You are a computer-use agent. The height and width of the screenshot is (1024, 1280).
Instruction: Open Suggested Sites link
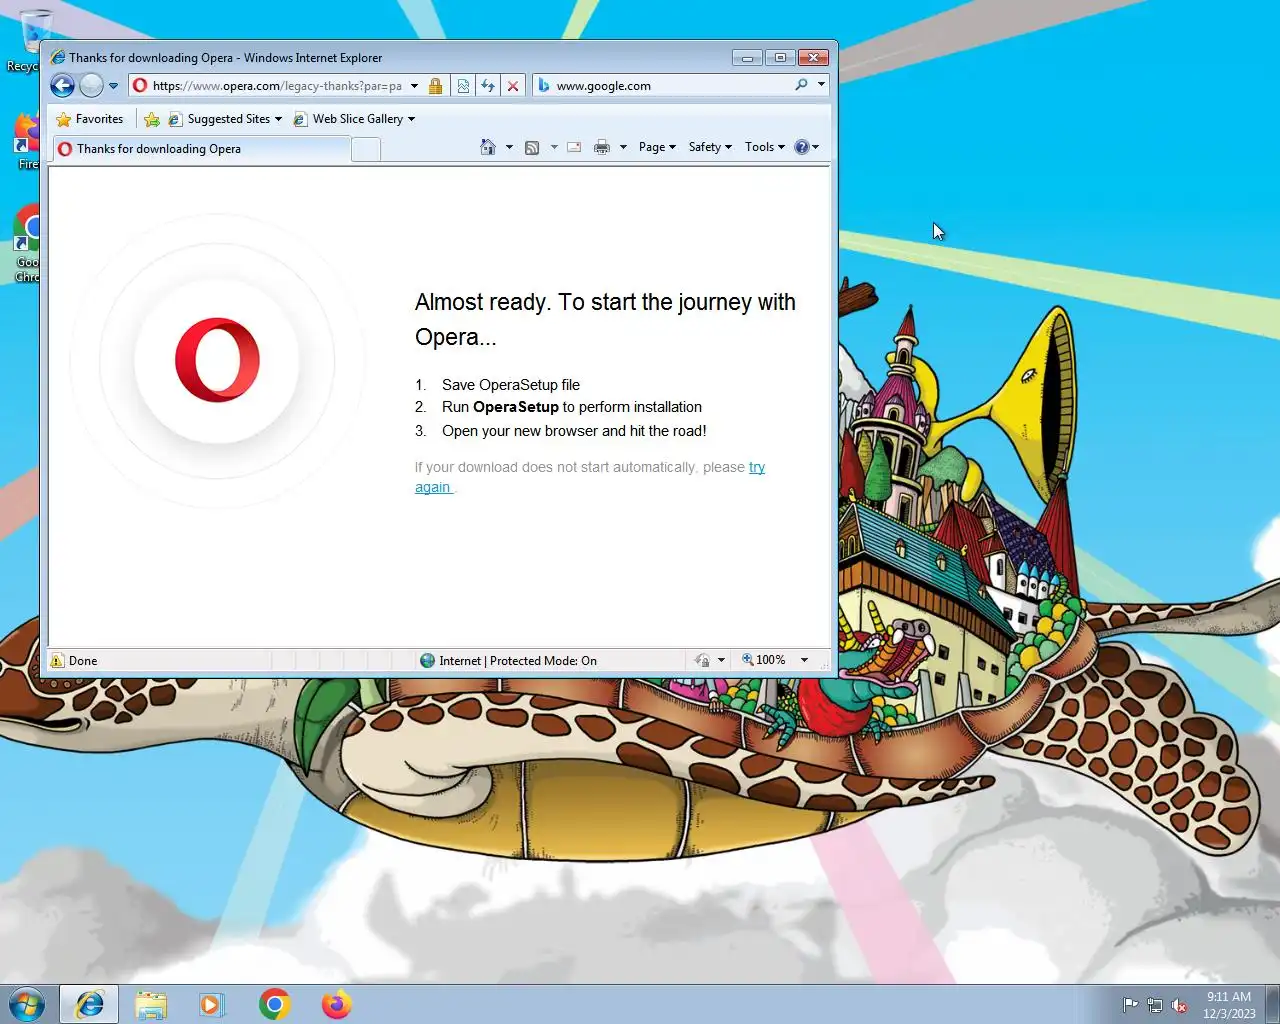[224, 119]
